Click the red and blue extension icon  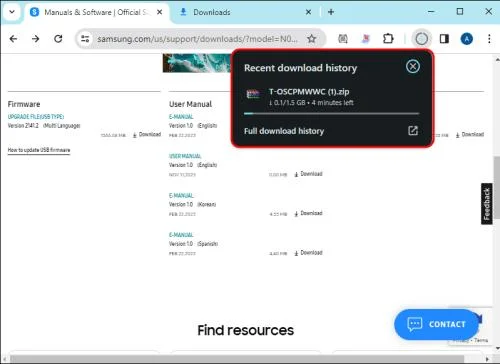click(x=366, y=39)
